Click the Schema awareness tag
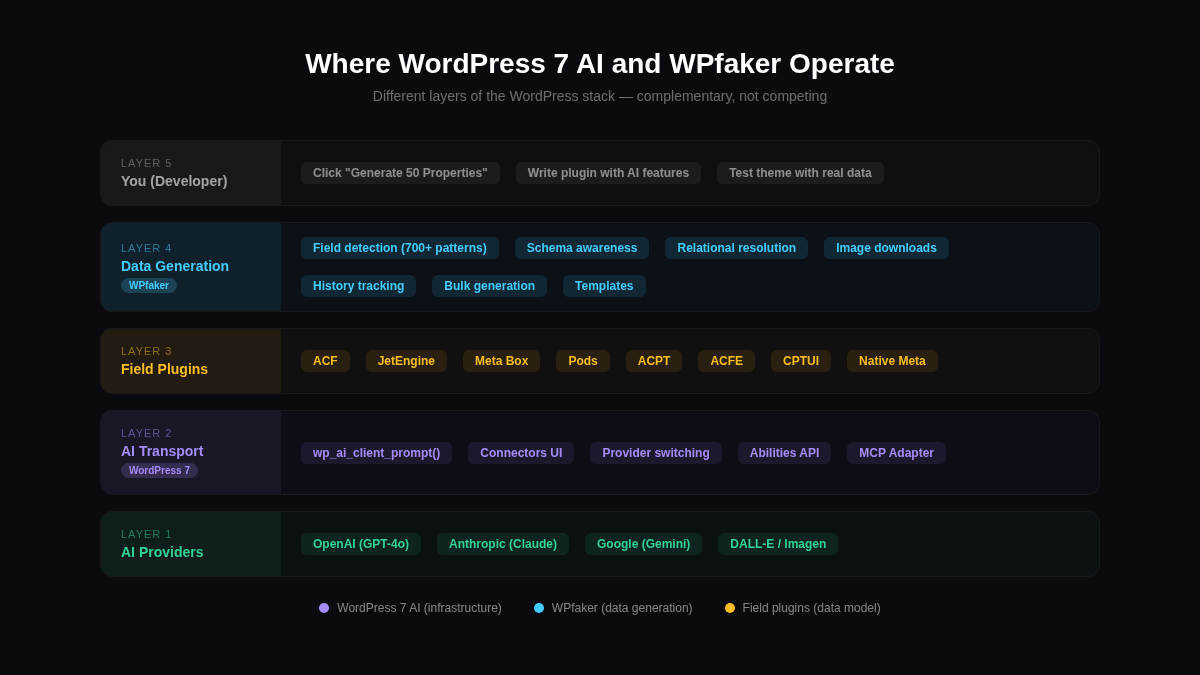This screenshot has height=675, width=1200. click(x=582, y=248)
